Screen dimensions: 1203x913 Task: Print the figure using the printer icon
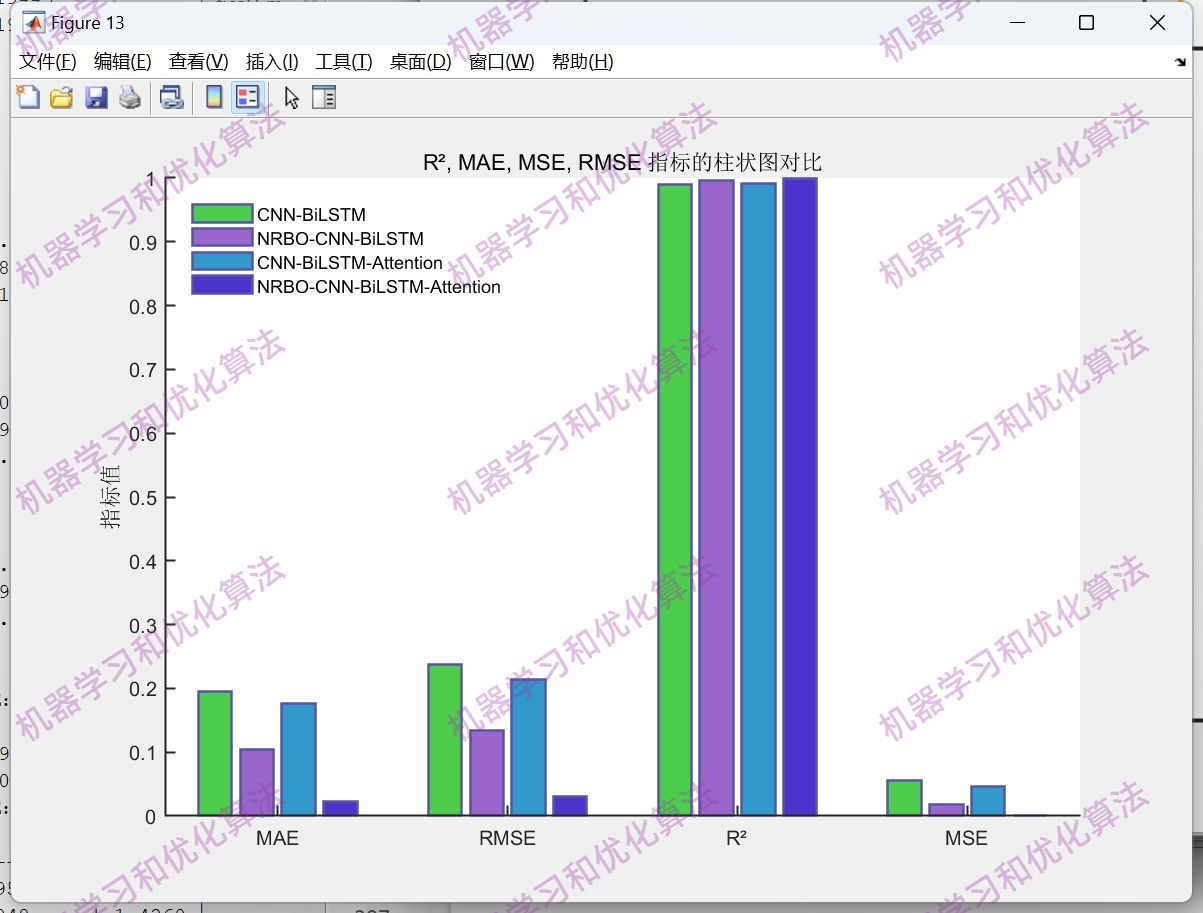point(130,97)
